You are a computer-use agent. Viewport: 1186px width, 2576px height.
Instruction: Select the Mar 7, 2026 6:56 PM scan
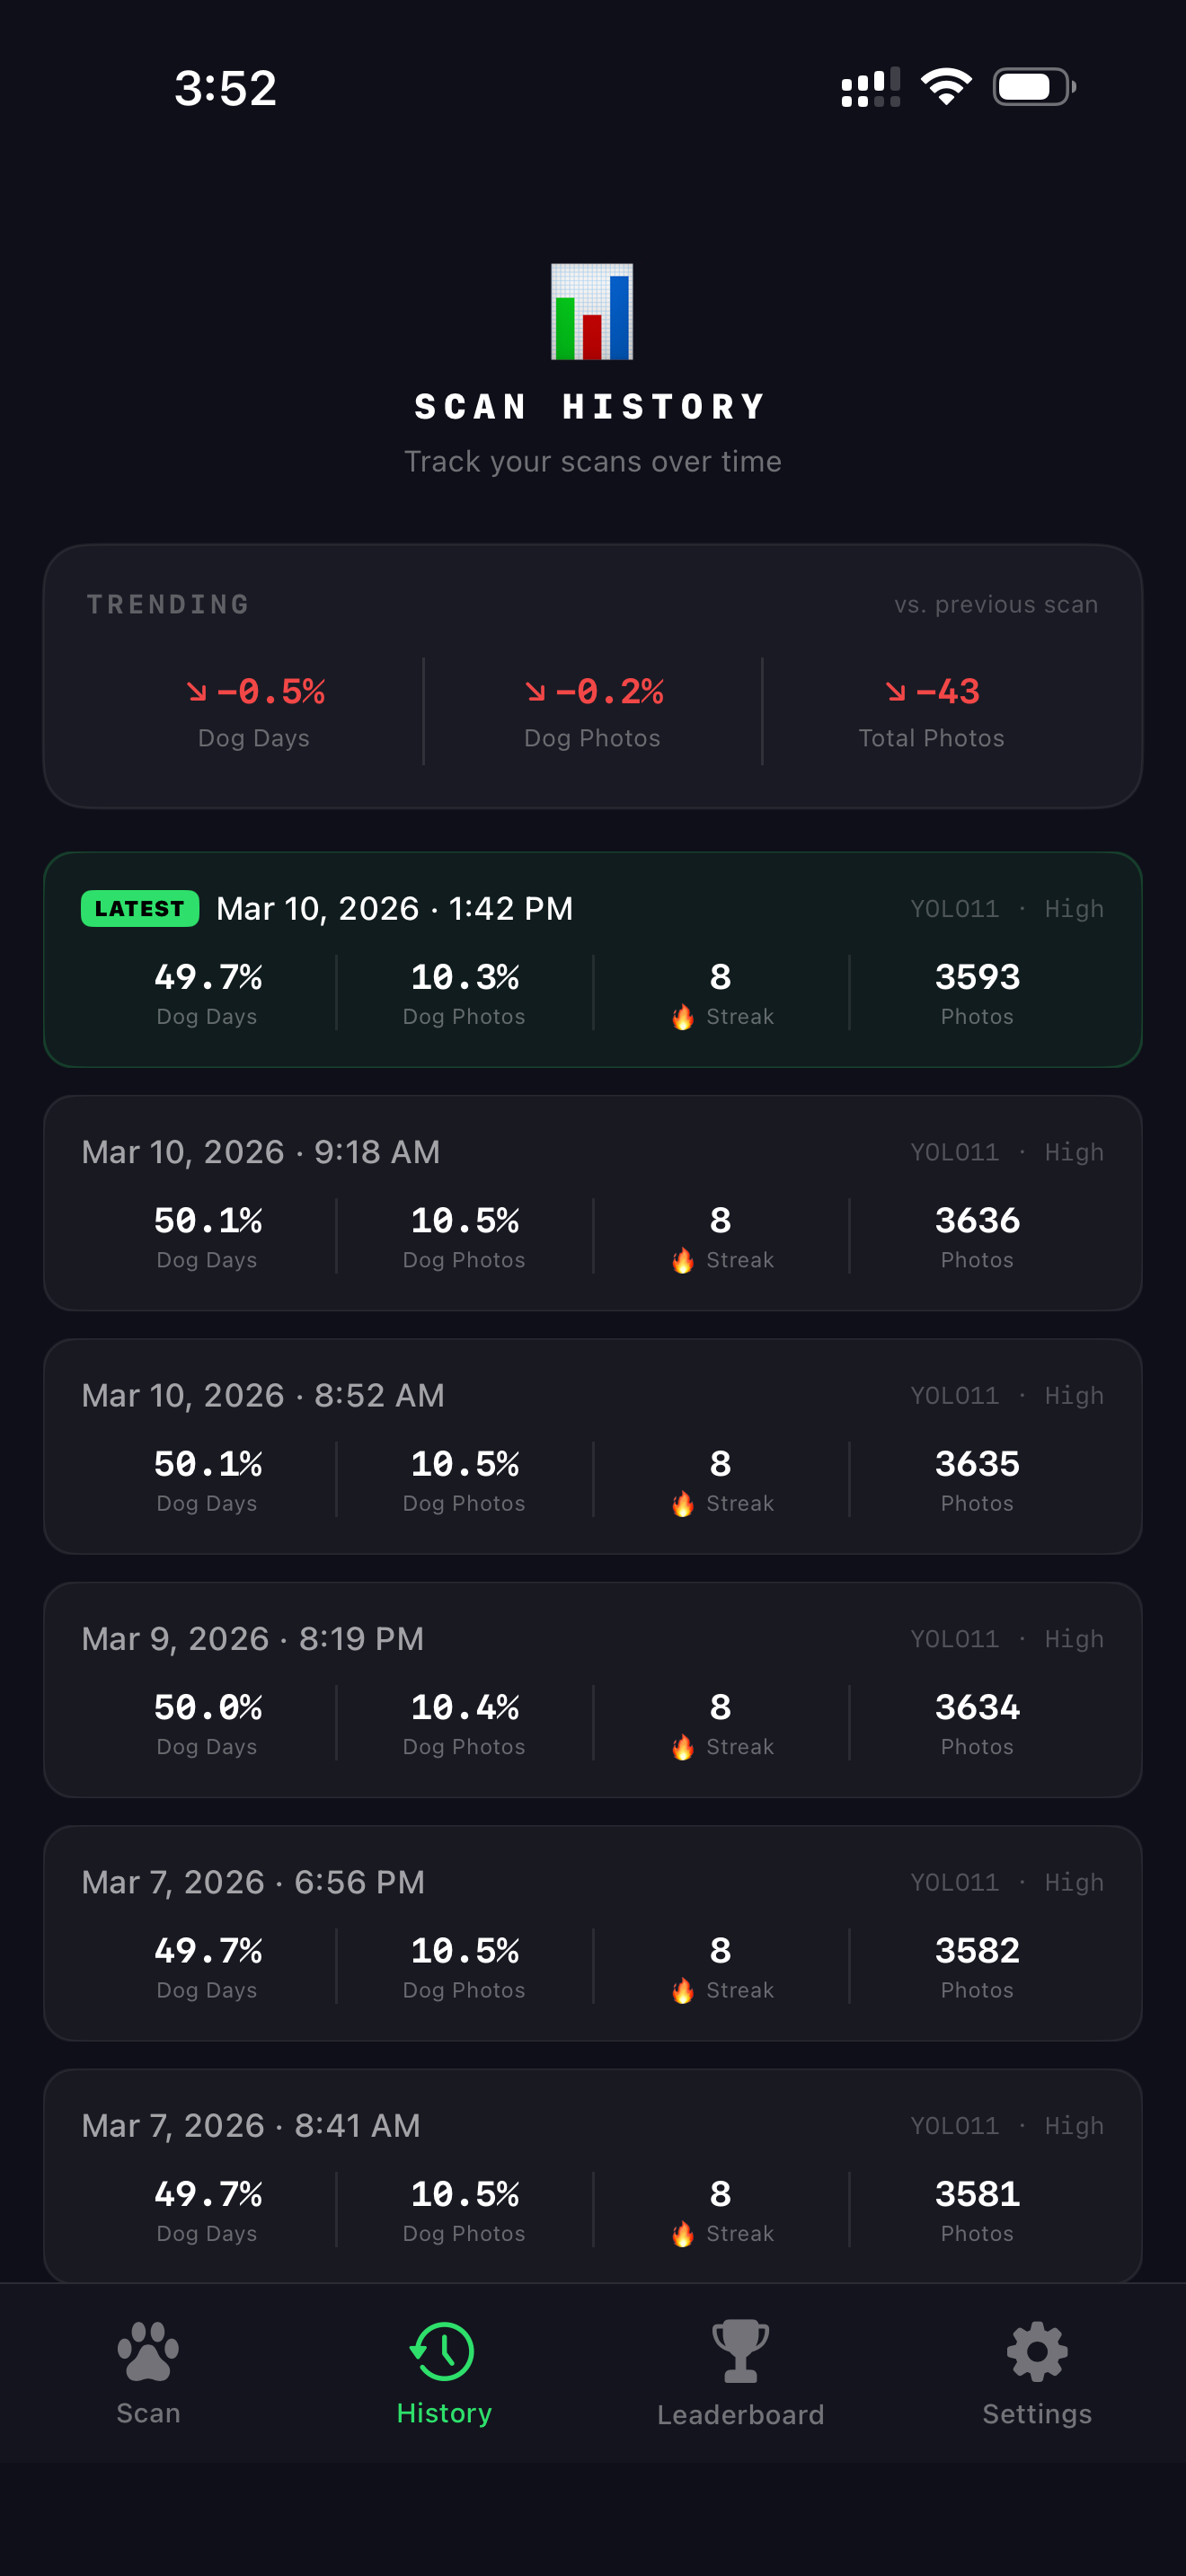[x=592, y=1933]
